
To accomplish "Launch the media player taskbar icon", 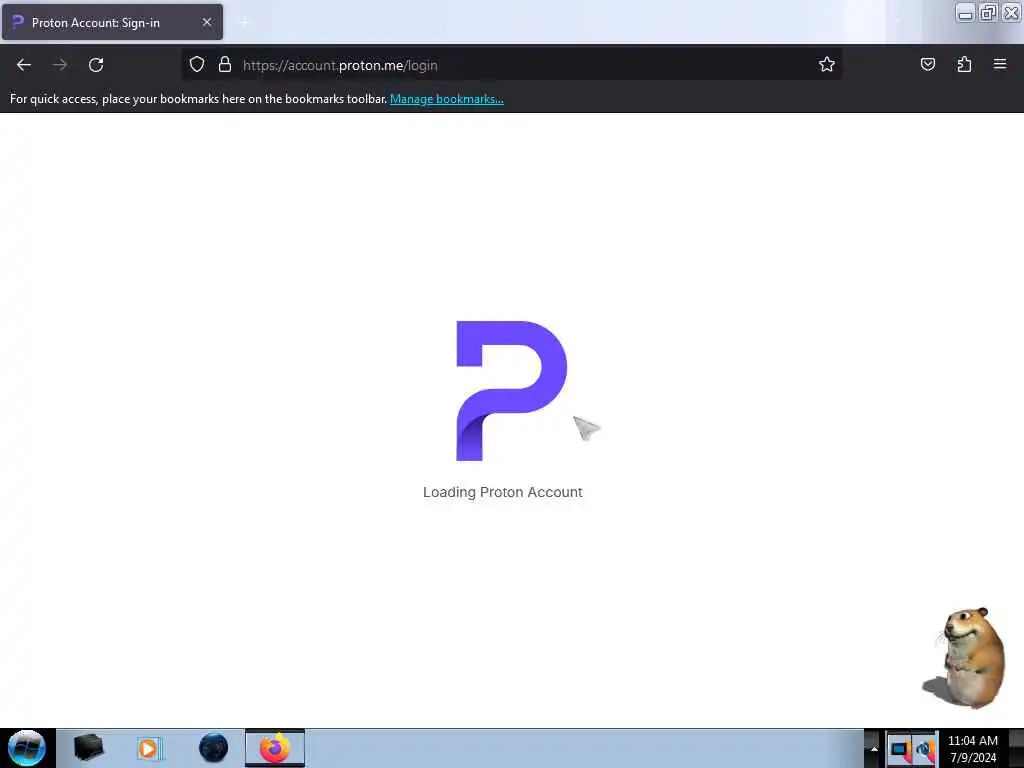I will [148, 748].
